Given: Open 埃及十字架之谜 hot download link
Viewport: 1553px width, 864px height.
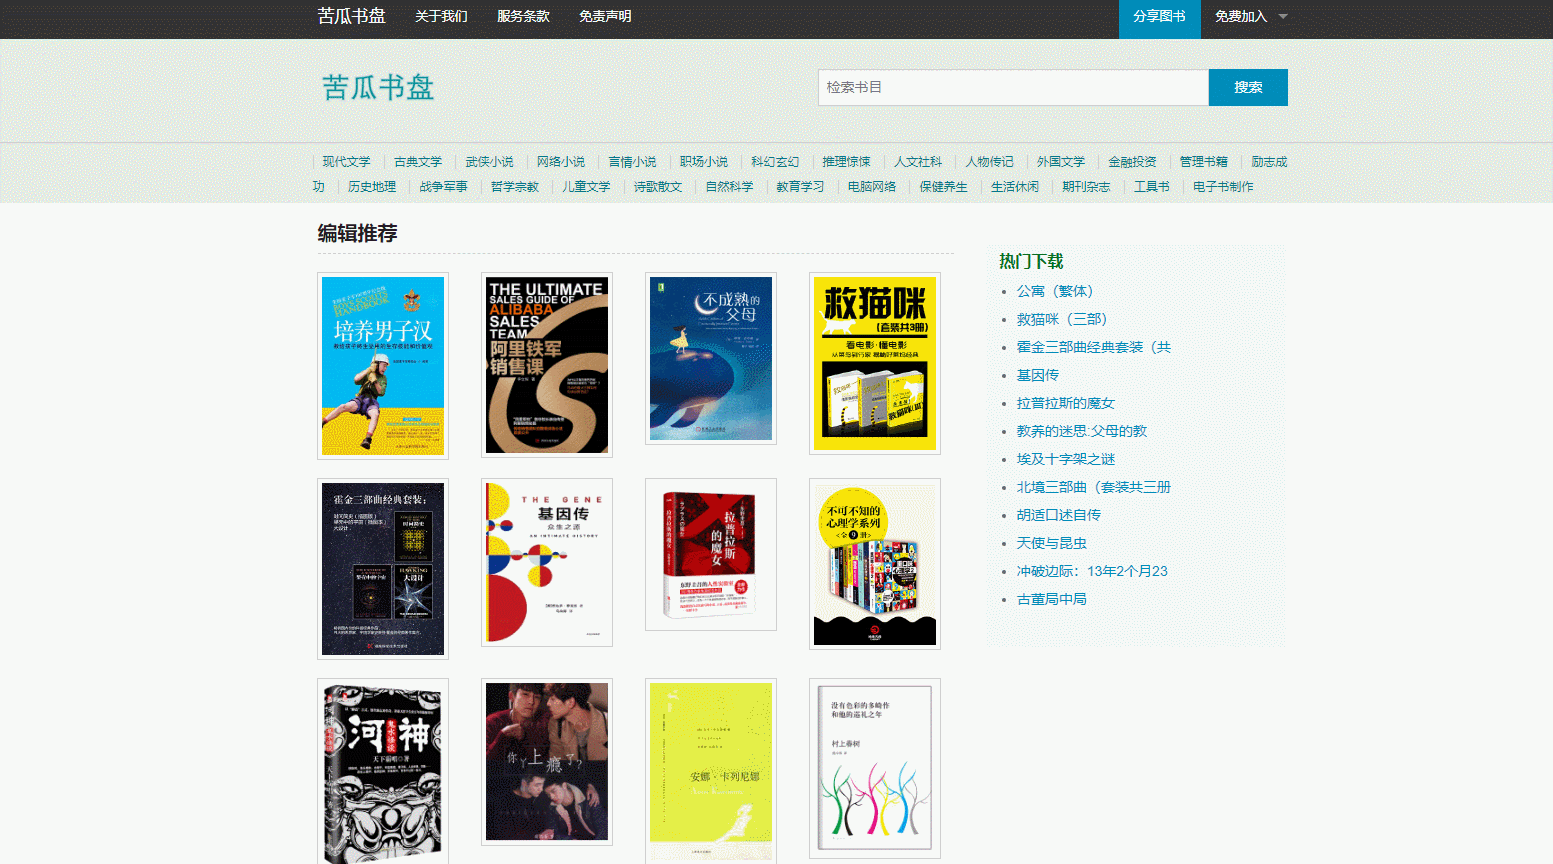Looking at the screenshot, I should click(1066, 459).
